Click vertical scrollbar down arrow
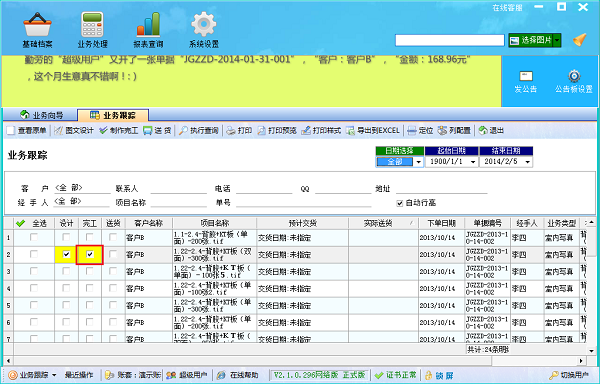Viewport: 600px width, 384px height. [592, 350]
